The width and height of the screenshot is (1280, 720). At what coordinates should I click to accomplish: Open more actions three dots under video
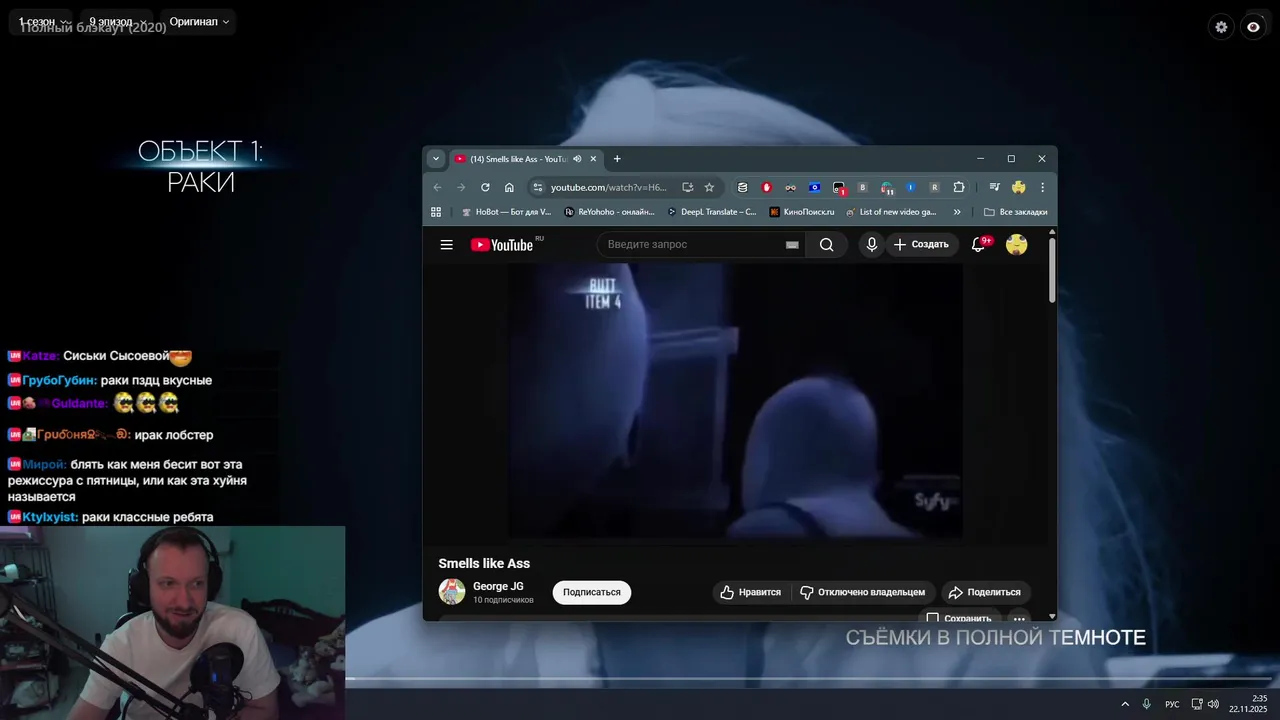(1018, 618)
